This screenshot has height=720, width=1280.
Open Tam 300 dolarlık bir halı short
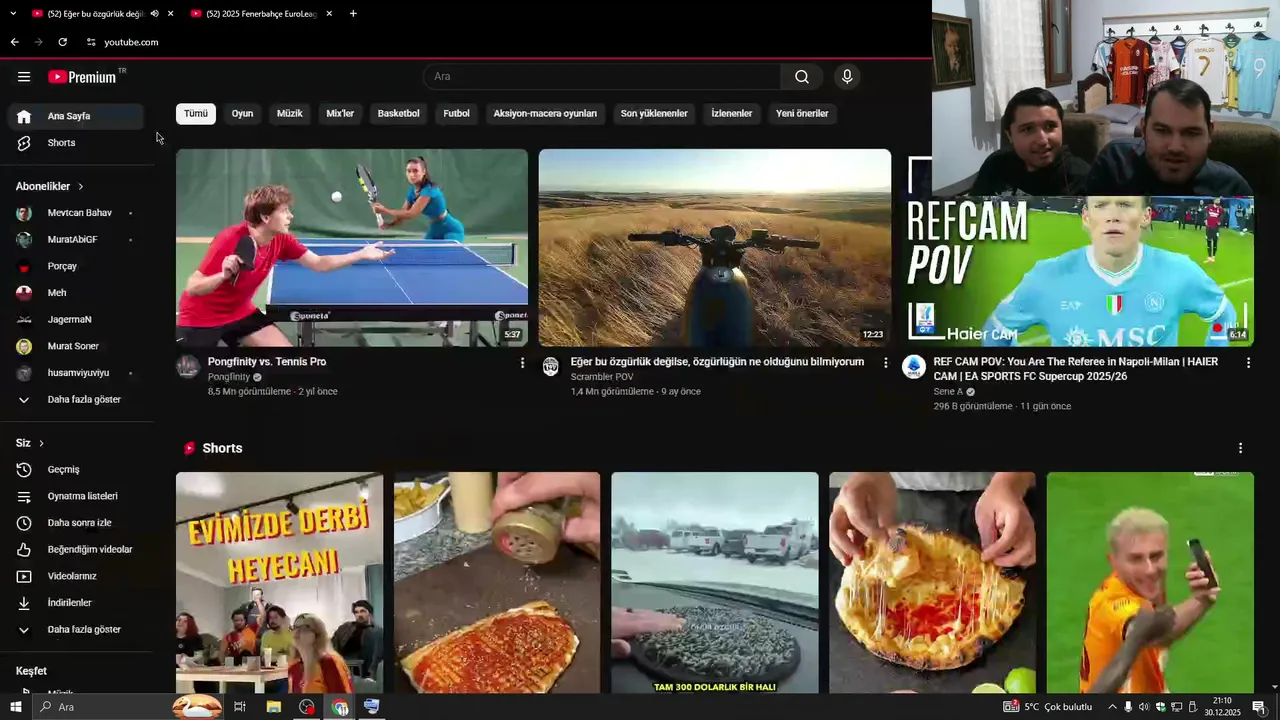tap(715, 583)
